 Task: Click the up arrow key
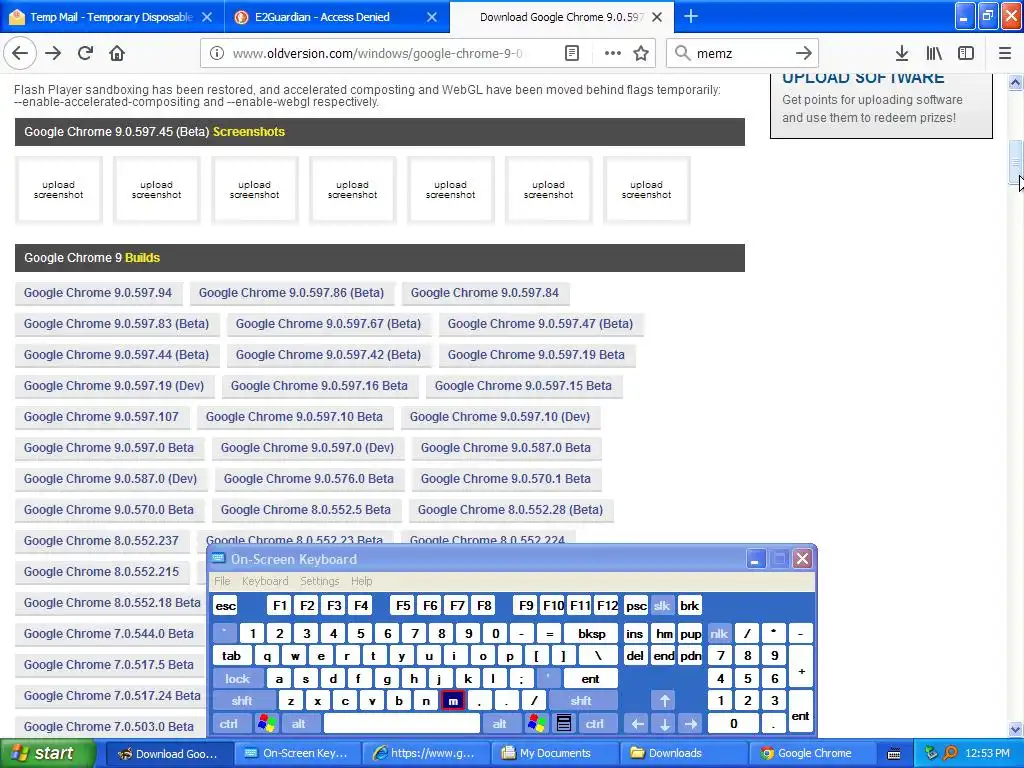click(x=664, y=701)
